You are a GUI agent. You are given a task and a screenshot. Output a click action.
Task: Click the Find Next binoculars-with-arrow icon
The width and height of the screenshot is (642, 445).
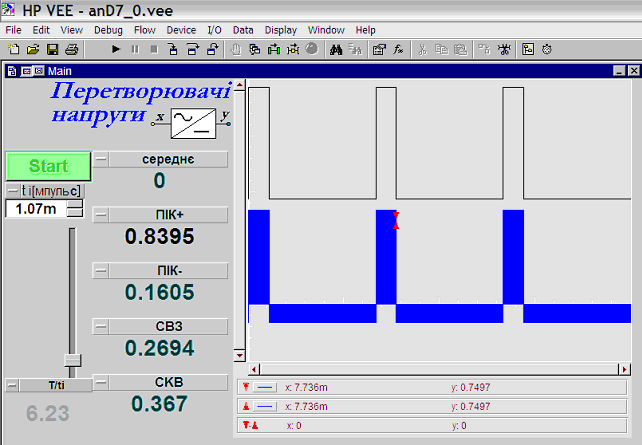click(x=355, y=50)
